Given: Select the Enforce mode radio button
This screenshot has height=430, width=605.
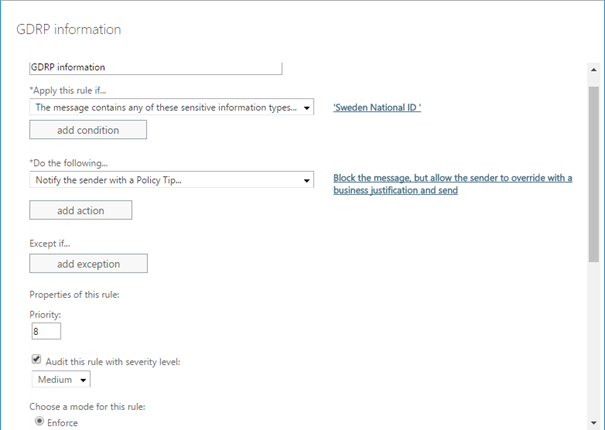Looking at the screenshot, I should click(x=40, y=422).
